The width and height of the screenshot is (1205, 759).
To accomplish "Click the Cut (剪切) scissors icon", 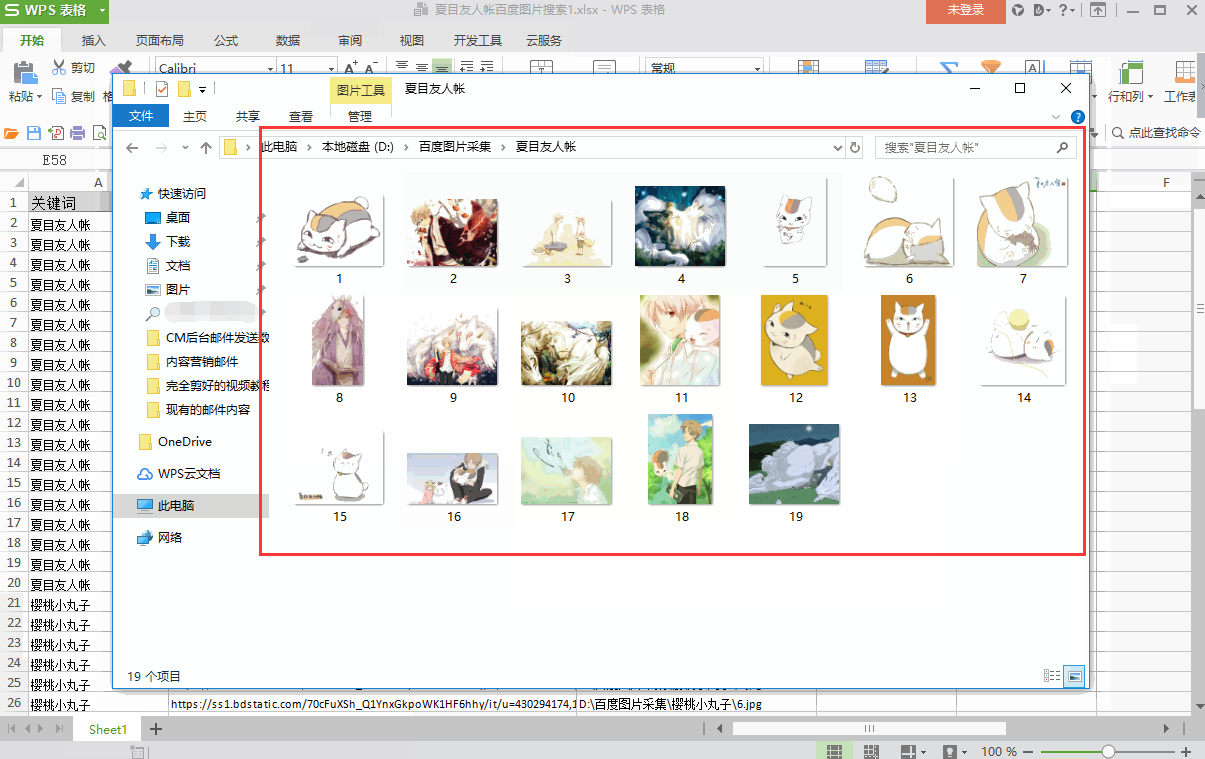I will [x=58, y=67].
